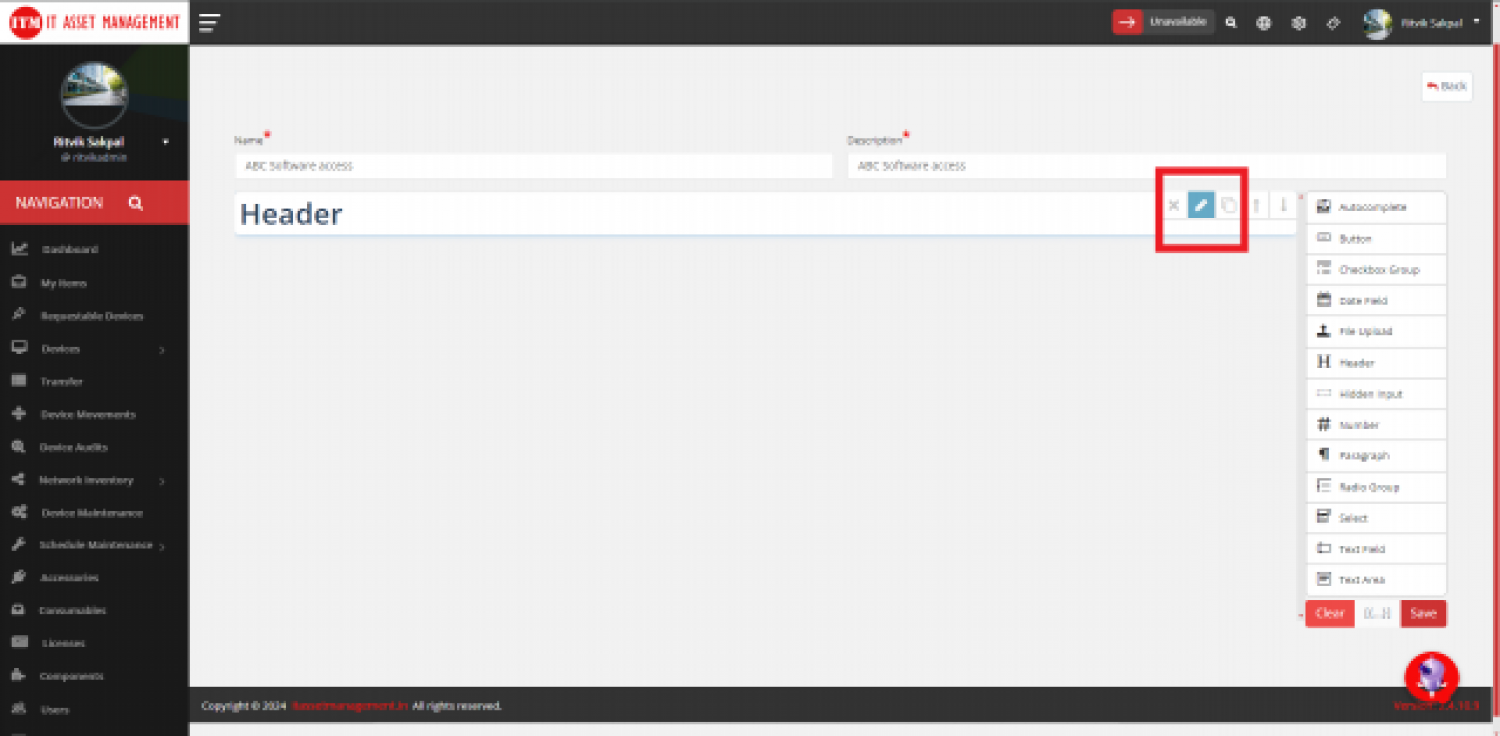Click the search magnifier in the top bar
The height and width of the screenshot is (736, 1500).
pos(1231,22)
